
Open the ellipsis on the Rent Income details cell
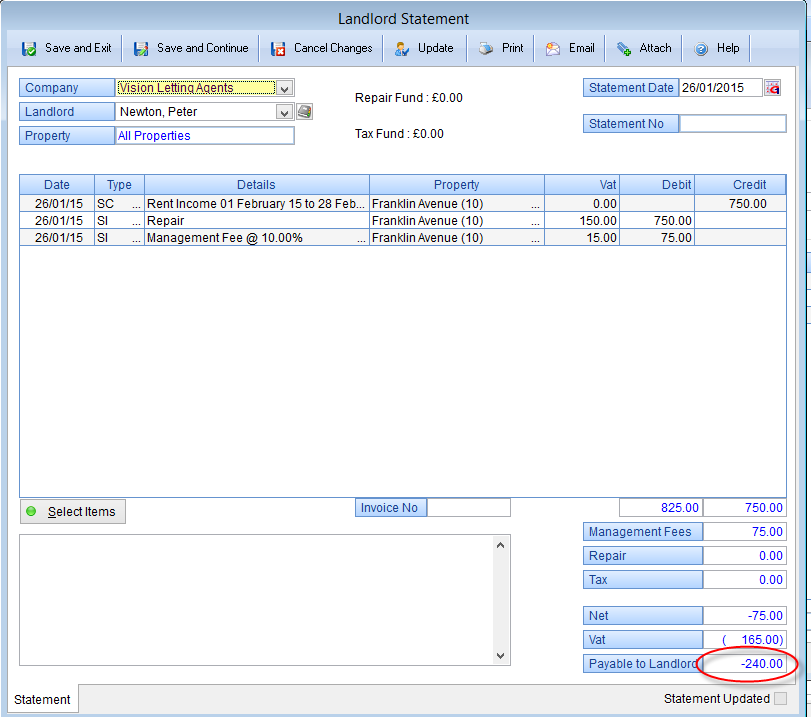pos(361,204)
